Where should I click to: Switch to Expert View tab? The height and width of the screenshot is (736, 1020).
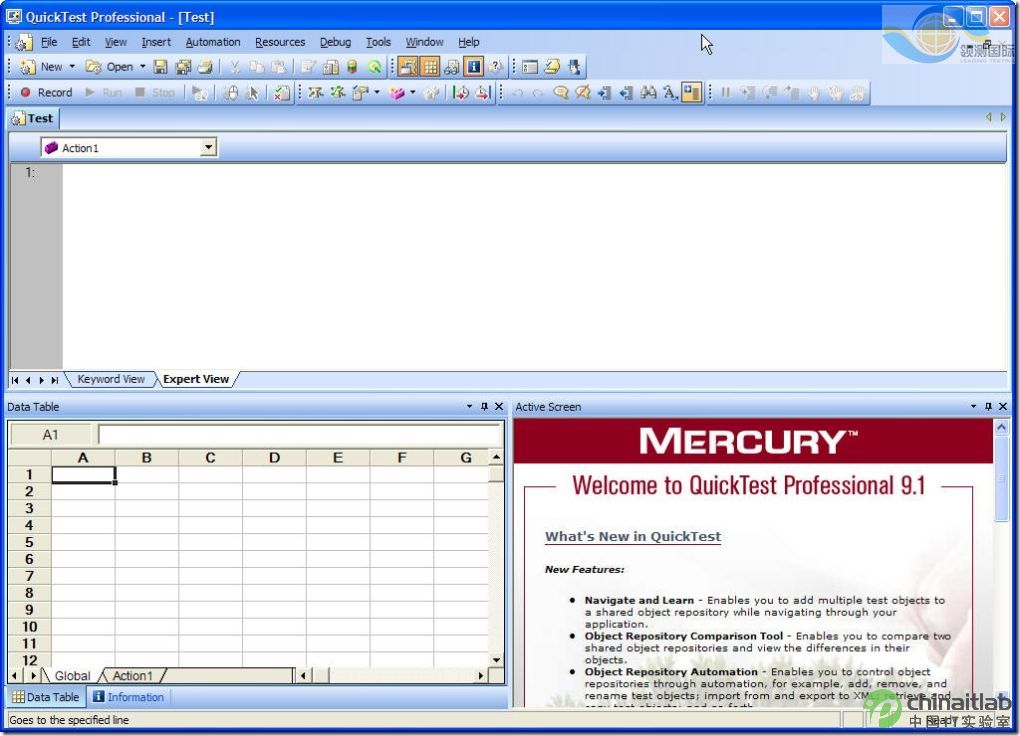[196, 379]
